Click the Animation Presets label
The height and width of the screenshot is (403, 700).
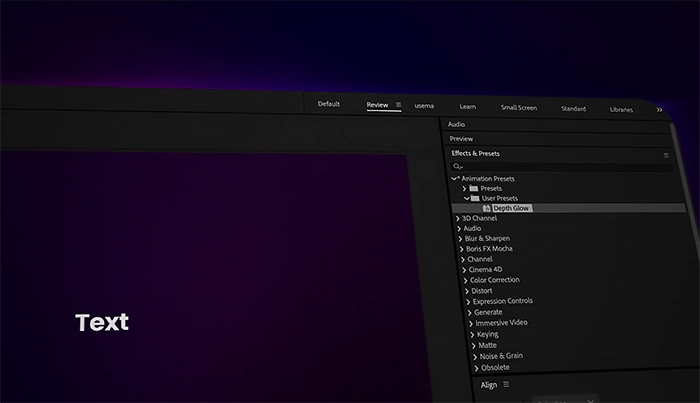(x=488, y=179)
